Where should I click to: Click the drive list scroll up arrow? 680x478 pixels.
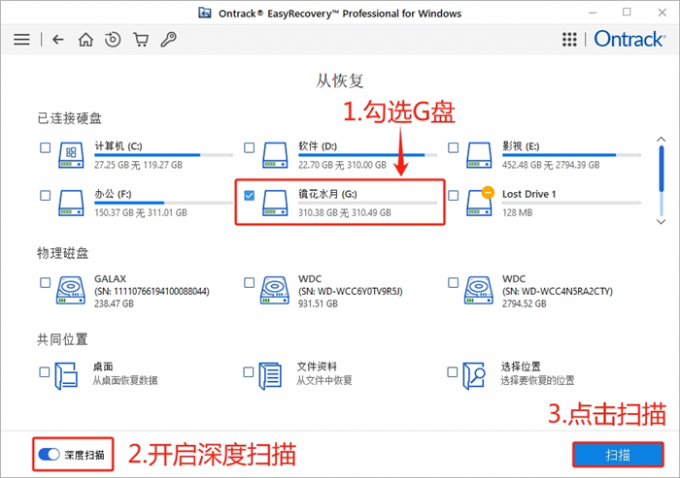(x=661, y=139)
